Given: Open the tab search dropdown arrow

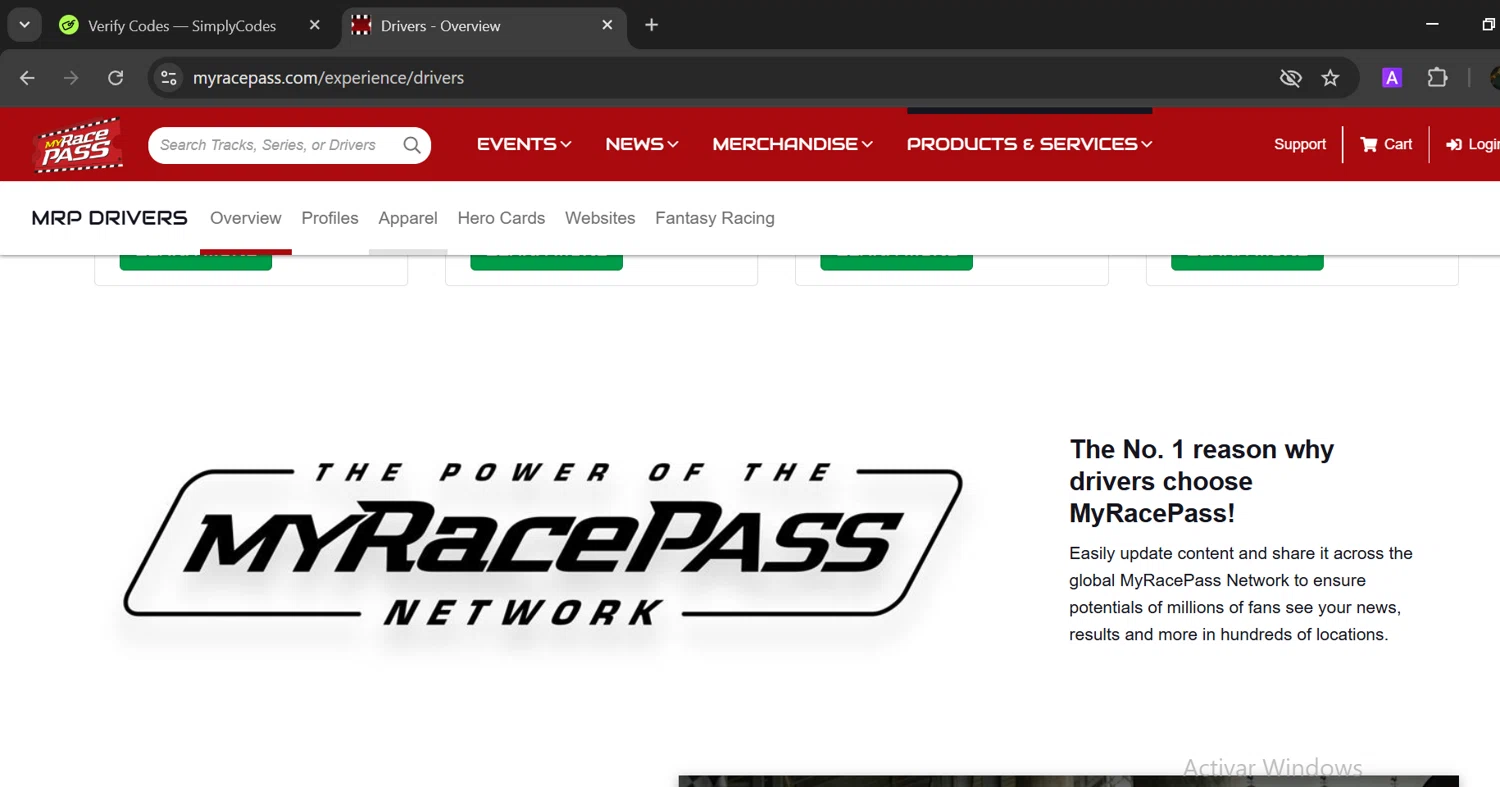Looking at the screenshot, I should coord(24,25).
